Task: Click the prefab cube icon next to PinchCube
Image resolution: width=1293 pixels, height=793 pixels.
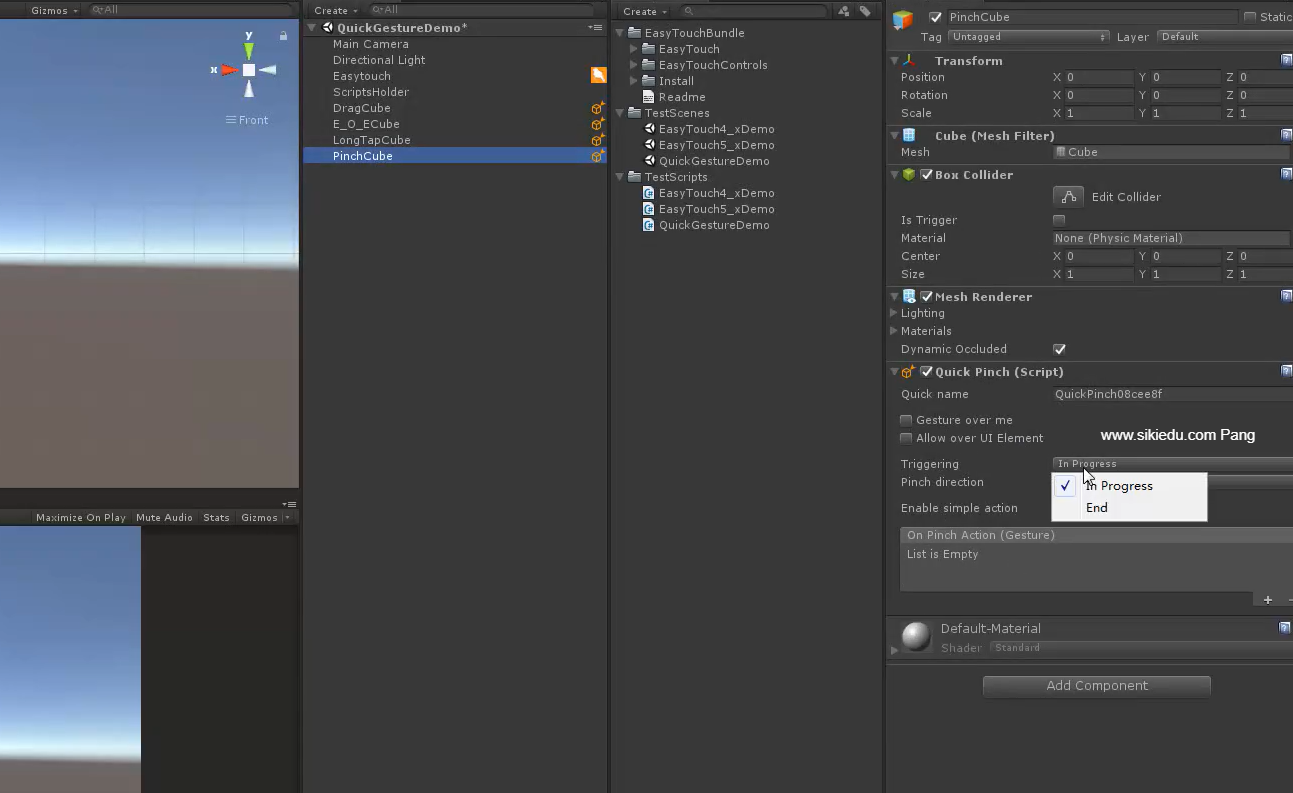Action: tap(597, 156)
